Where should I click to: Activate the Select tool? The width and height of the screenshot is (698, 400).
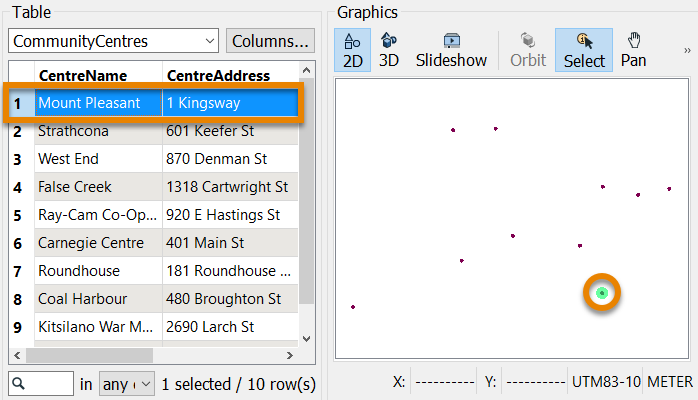pyautogui.click(x=584, y=50)
